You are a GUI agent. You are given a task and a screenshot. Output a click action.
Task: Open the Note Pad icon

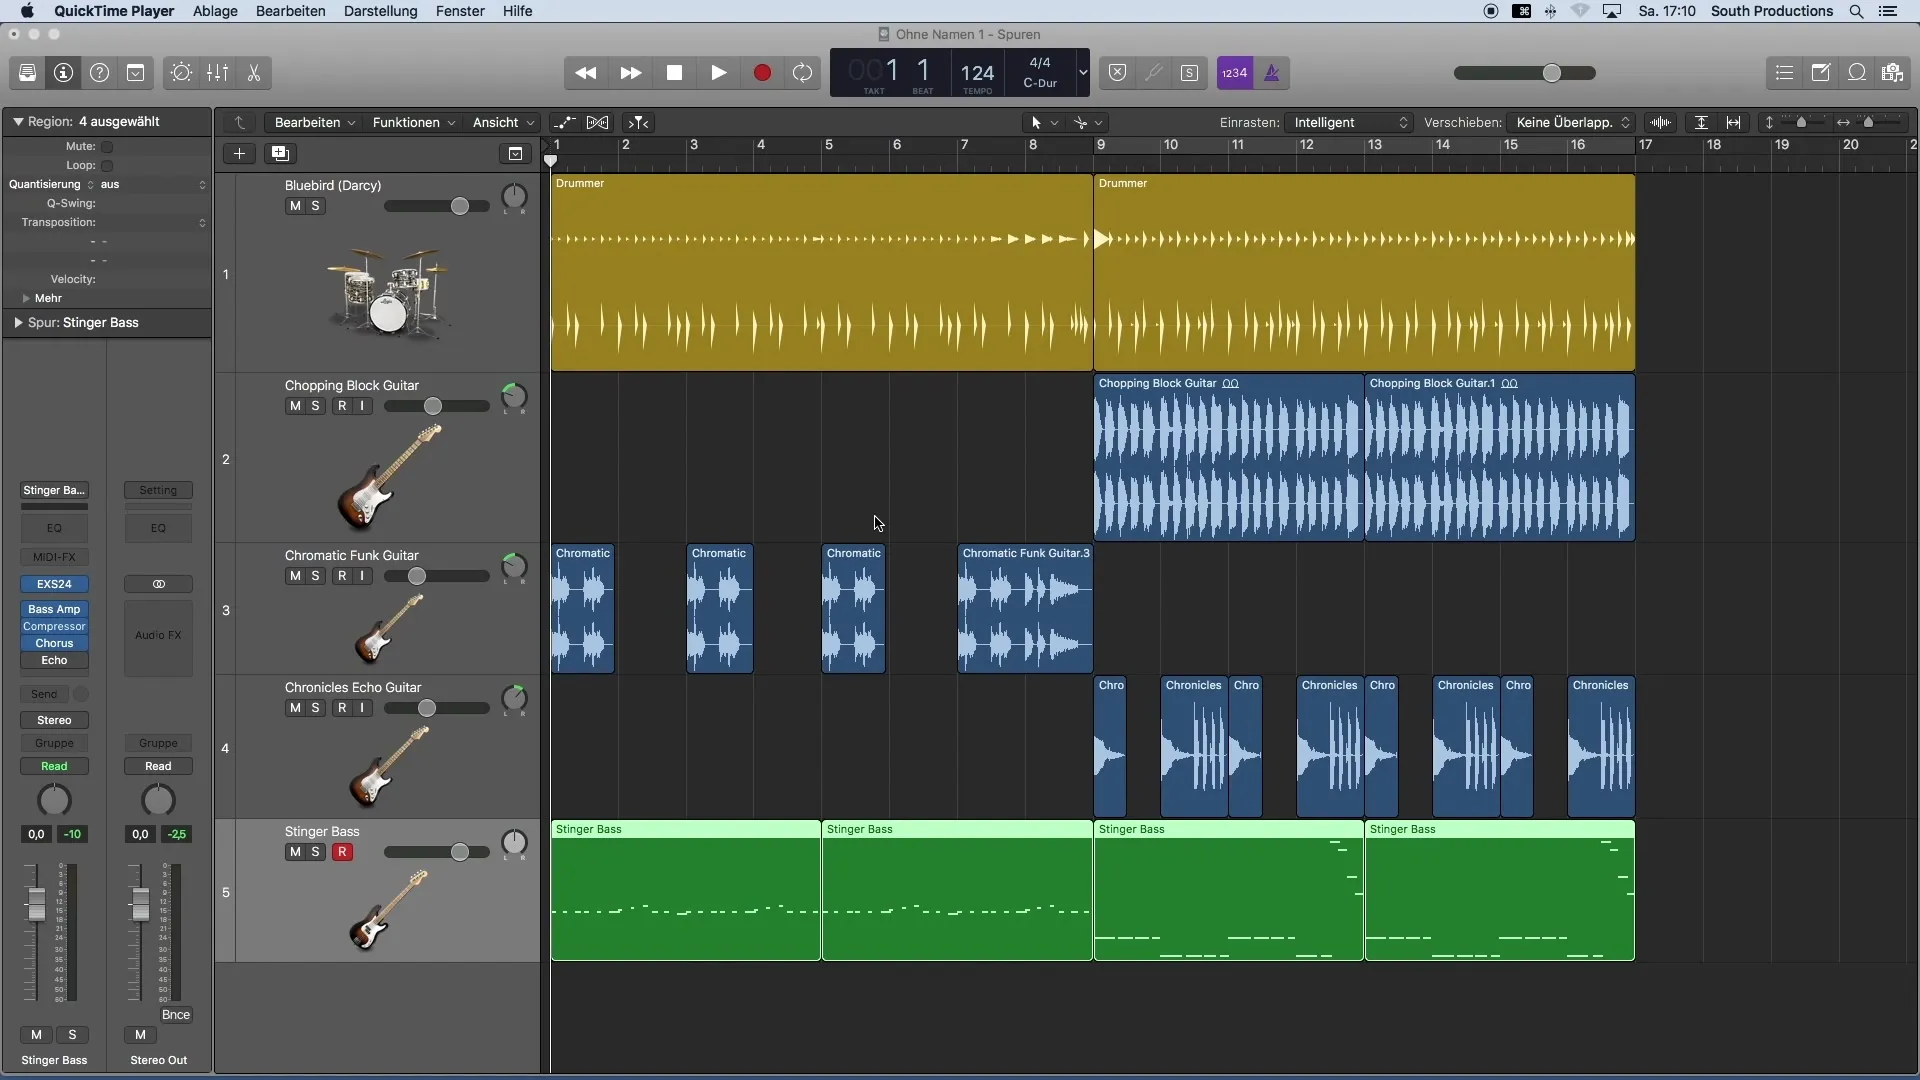(x=1821, y=73)
